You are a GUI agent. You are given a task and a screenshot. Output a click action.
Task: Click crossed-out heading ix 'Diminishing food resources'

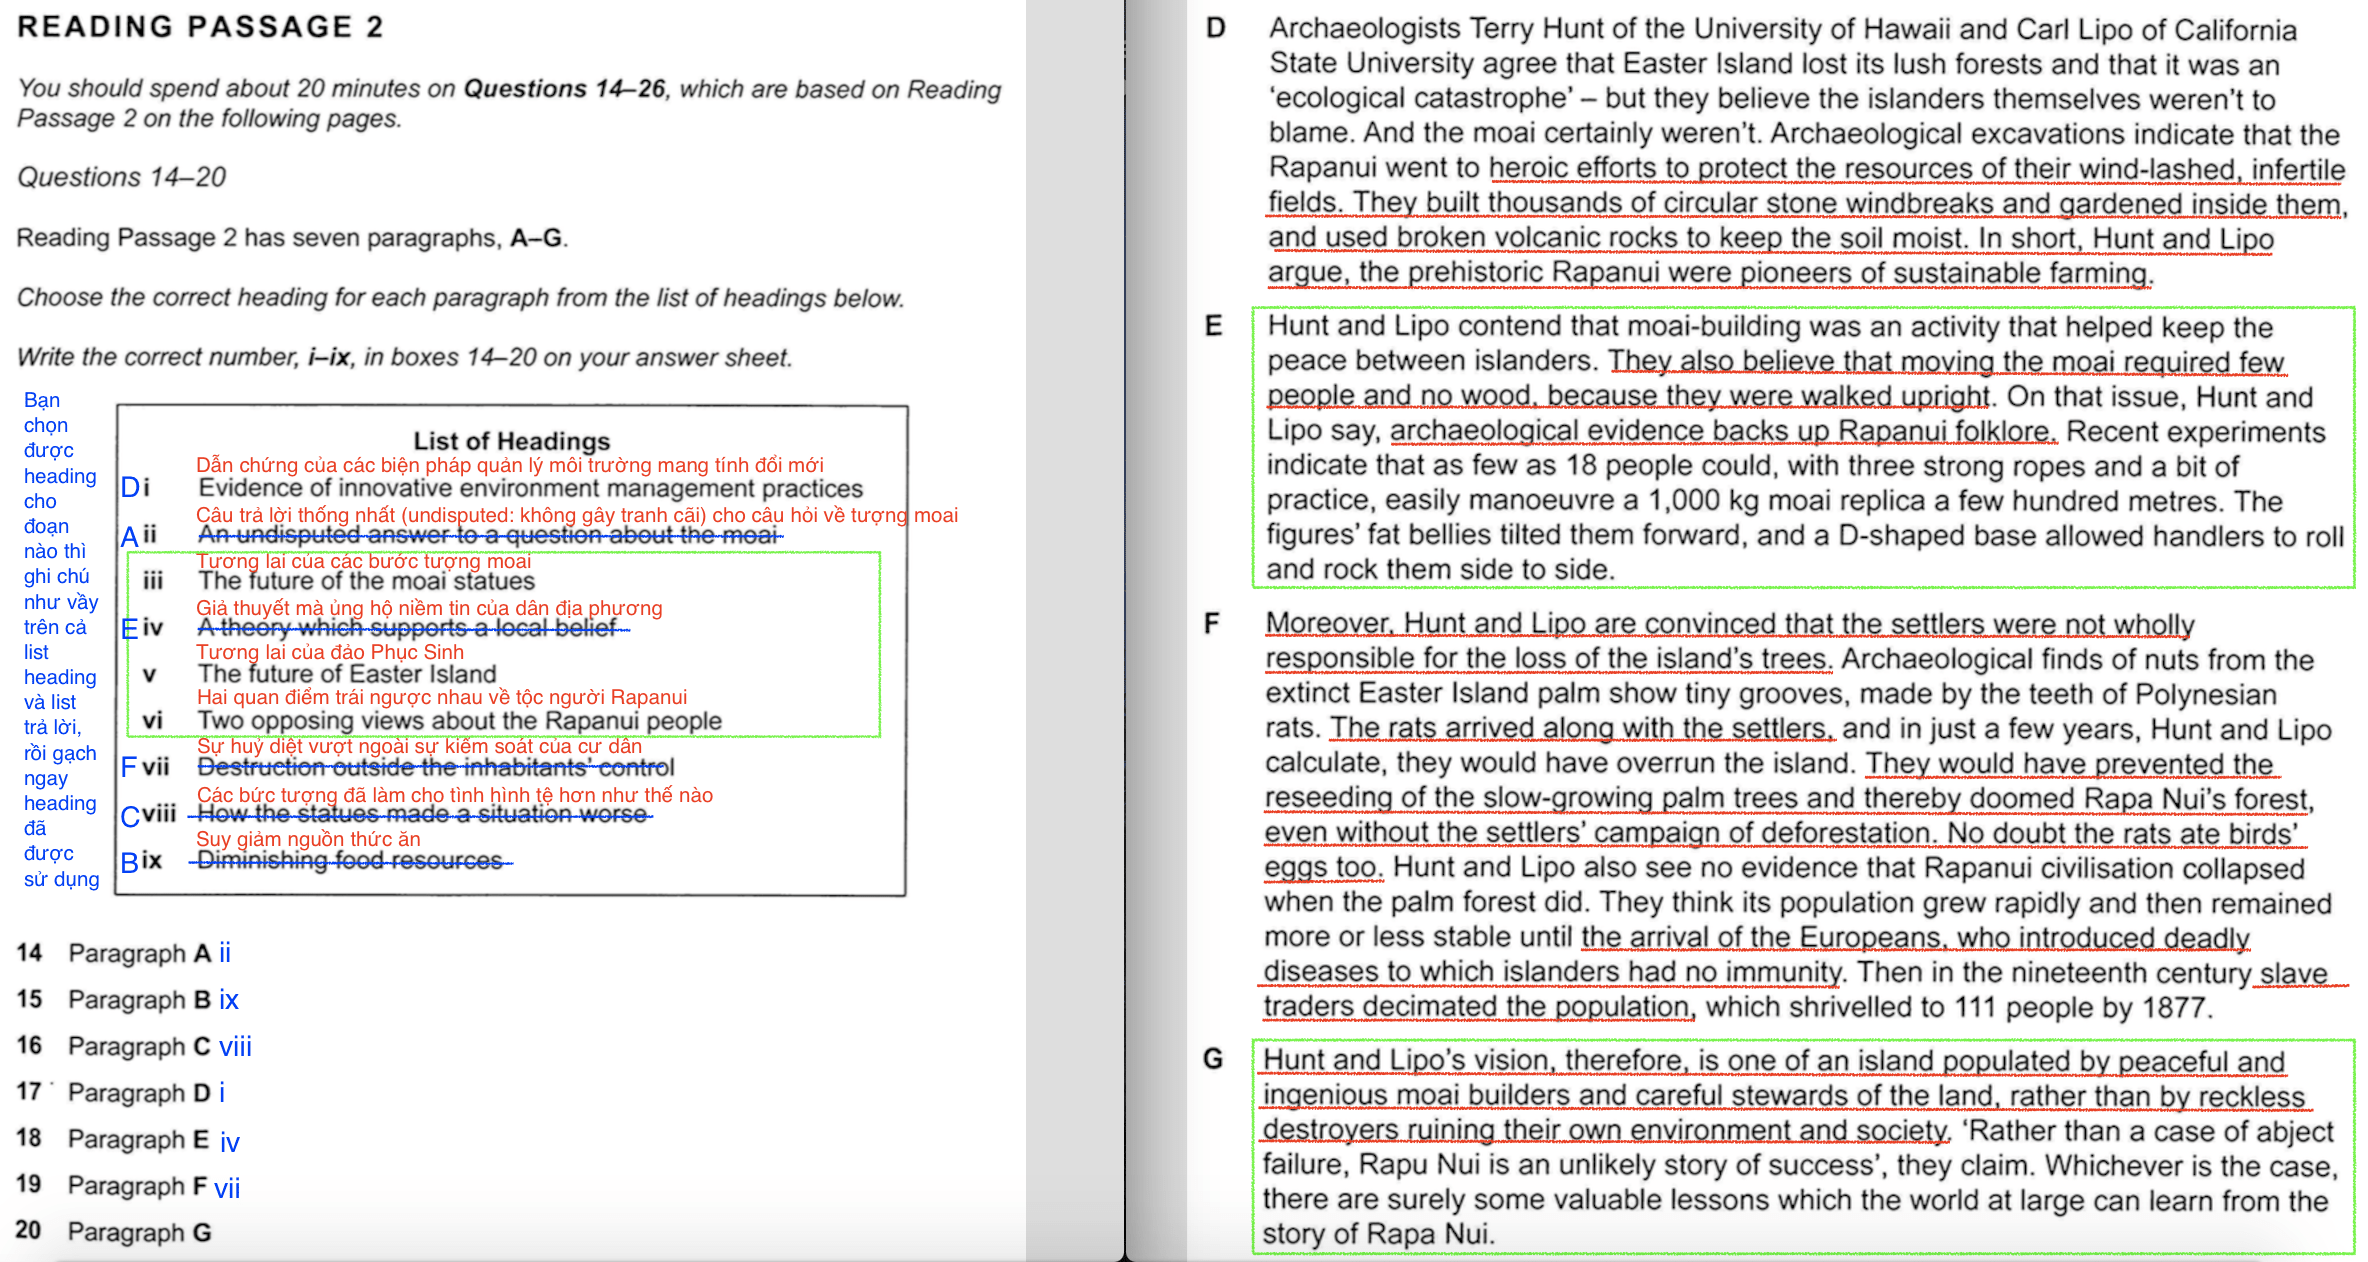(x=350, y=861)
